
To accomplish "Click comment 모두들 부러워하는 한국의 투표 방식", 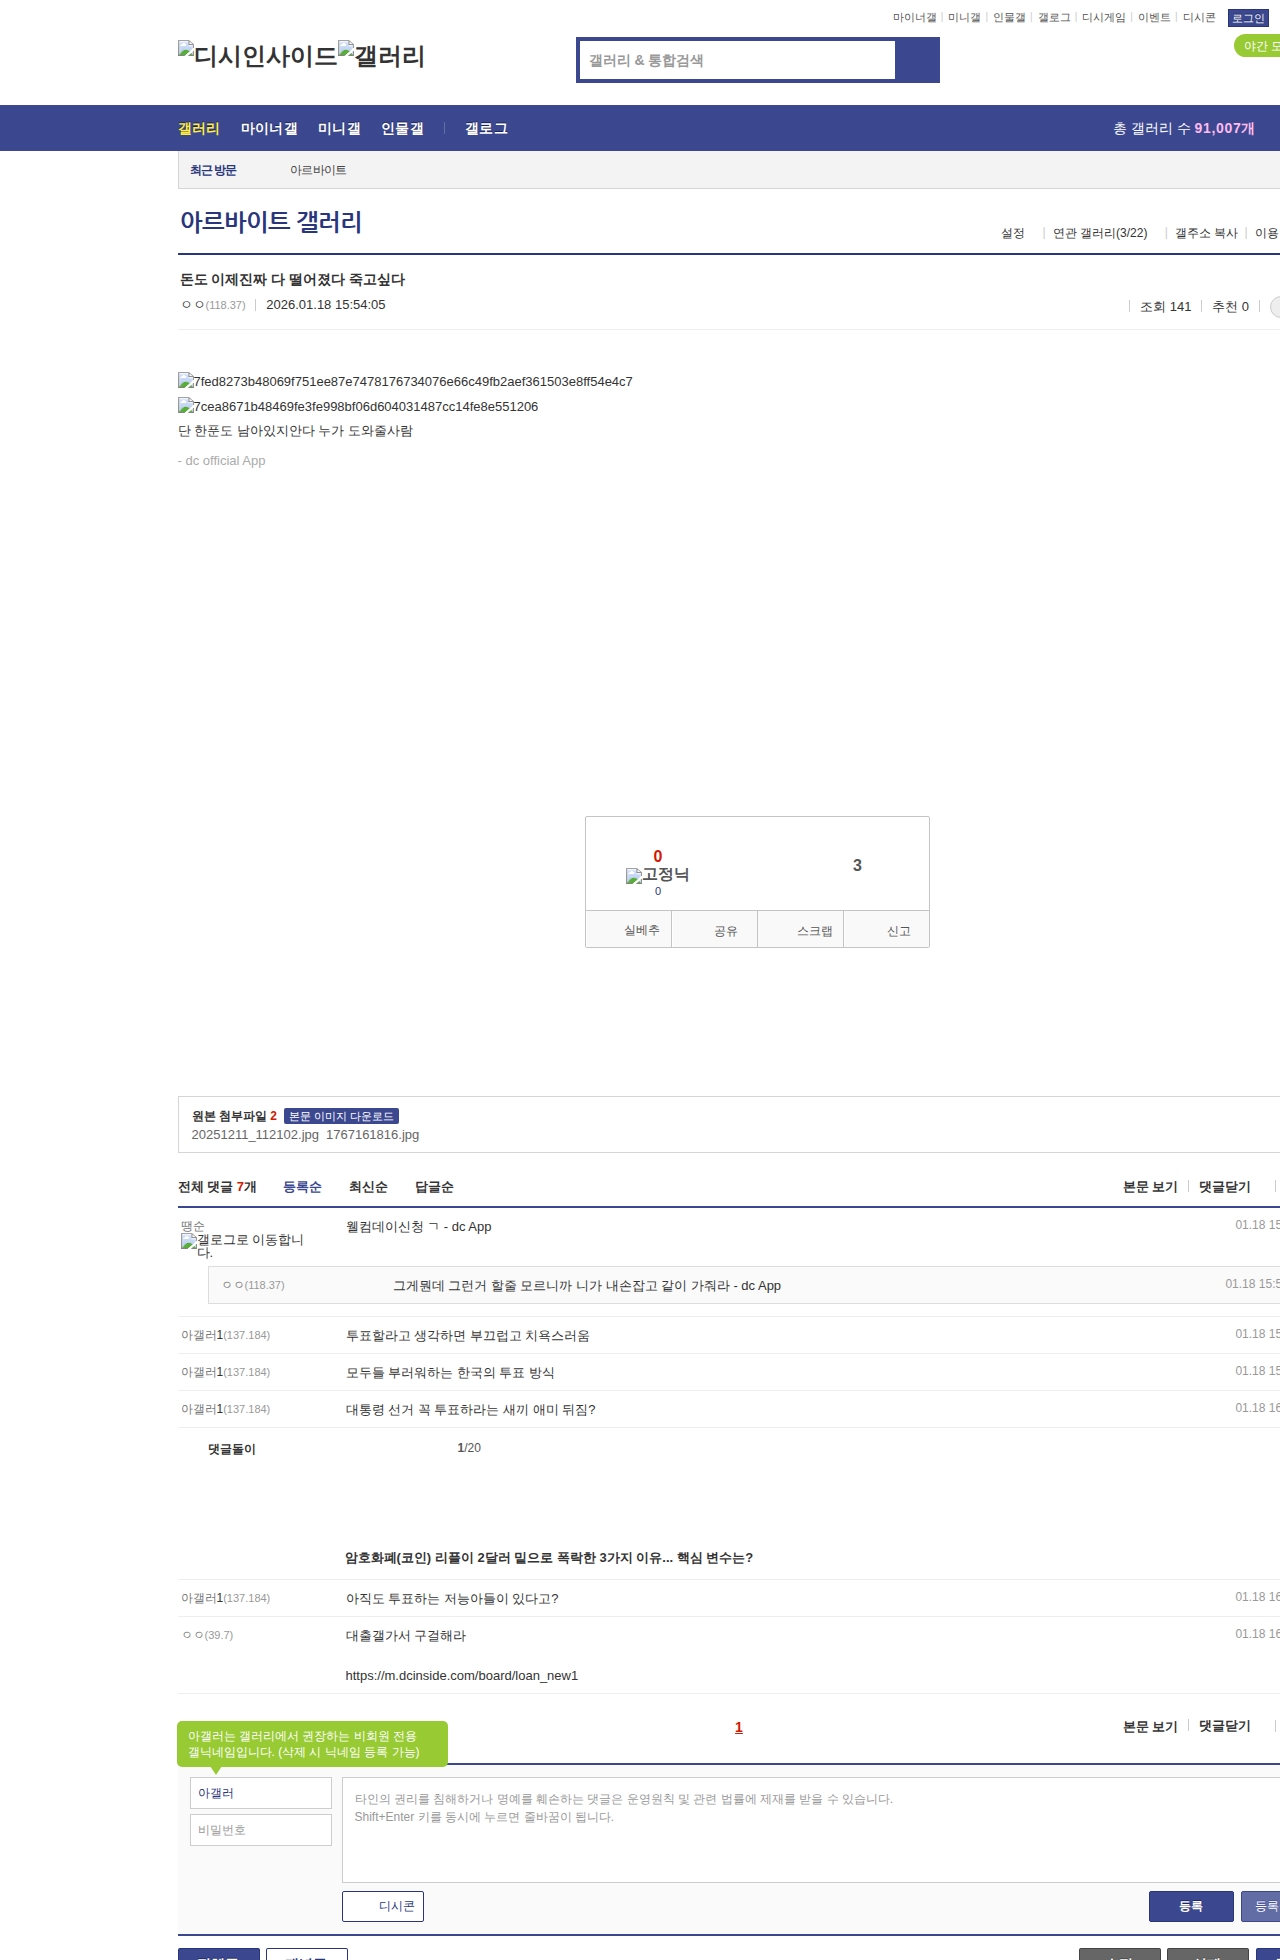I will (x=450, y=1373).
